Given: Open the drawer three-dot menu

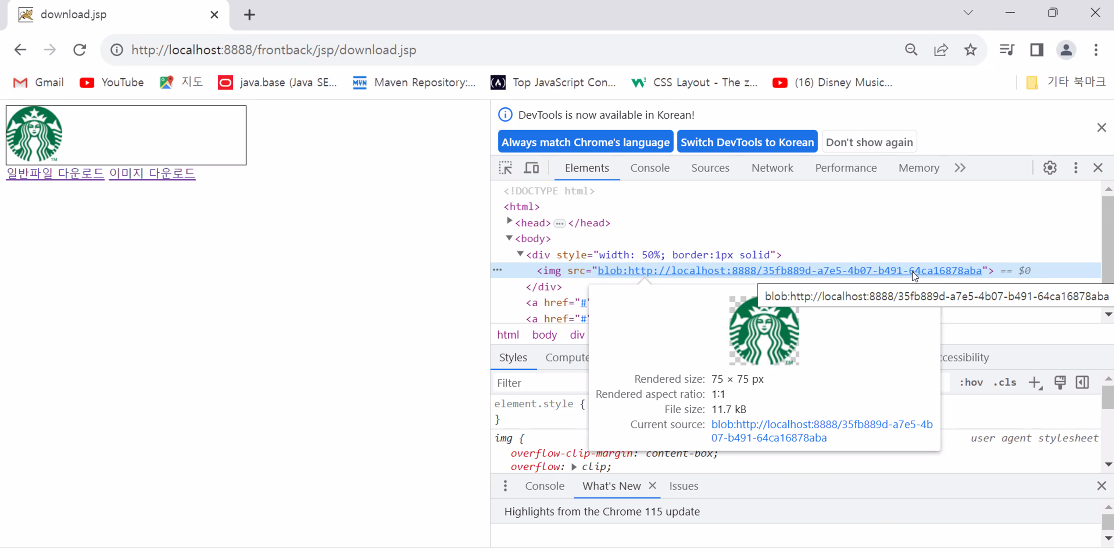Looking at the screenshot, I should tap(505, 486).
